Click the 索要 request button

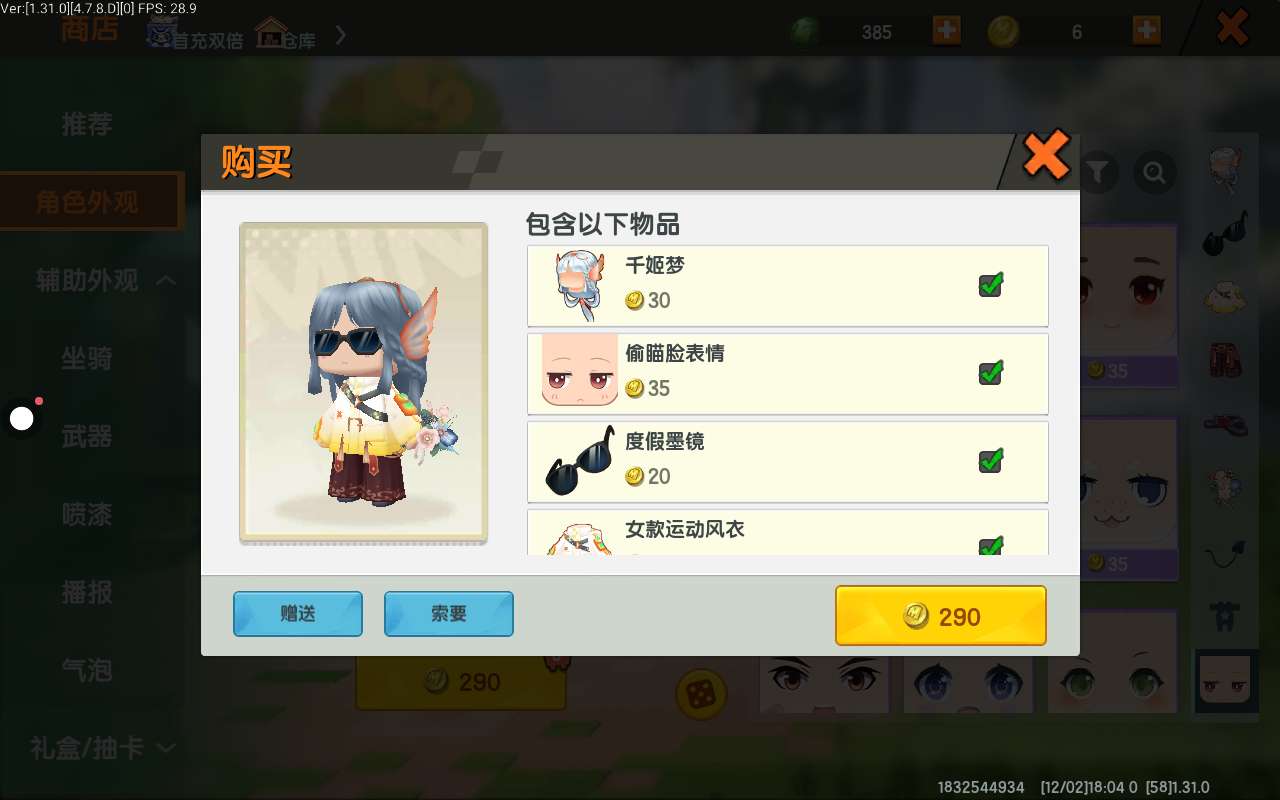(x=449, y=614)
